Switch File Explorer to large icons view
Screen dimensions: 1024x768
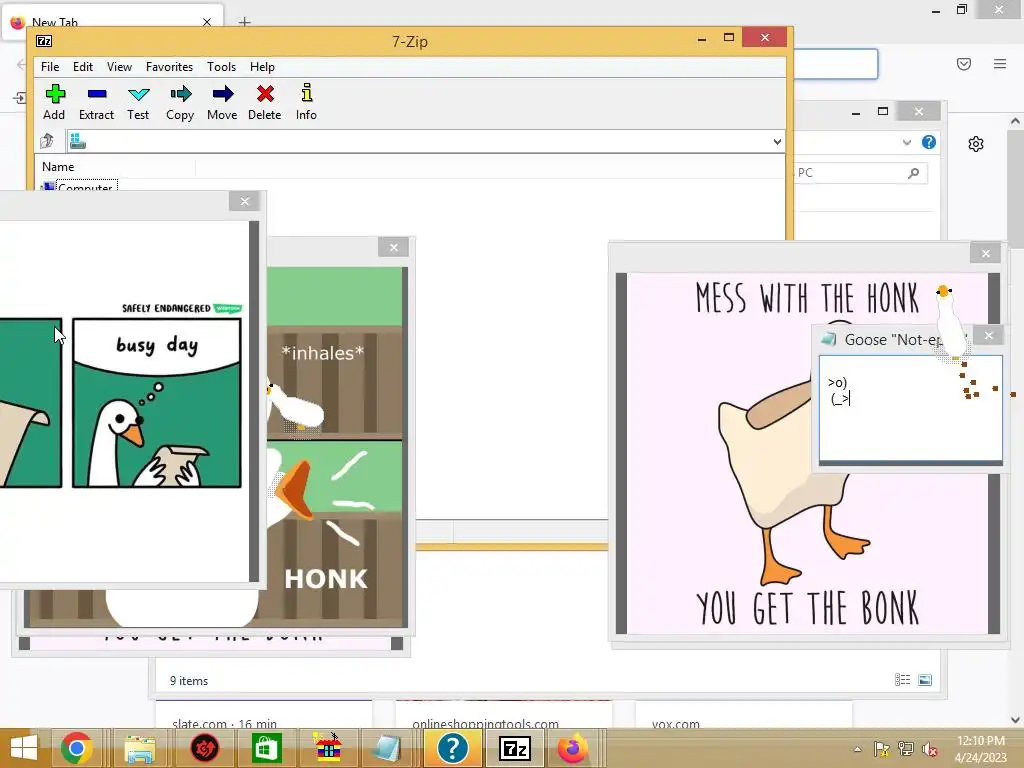tap(925, 680)
